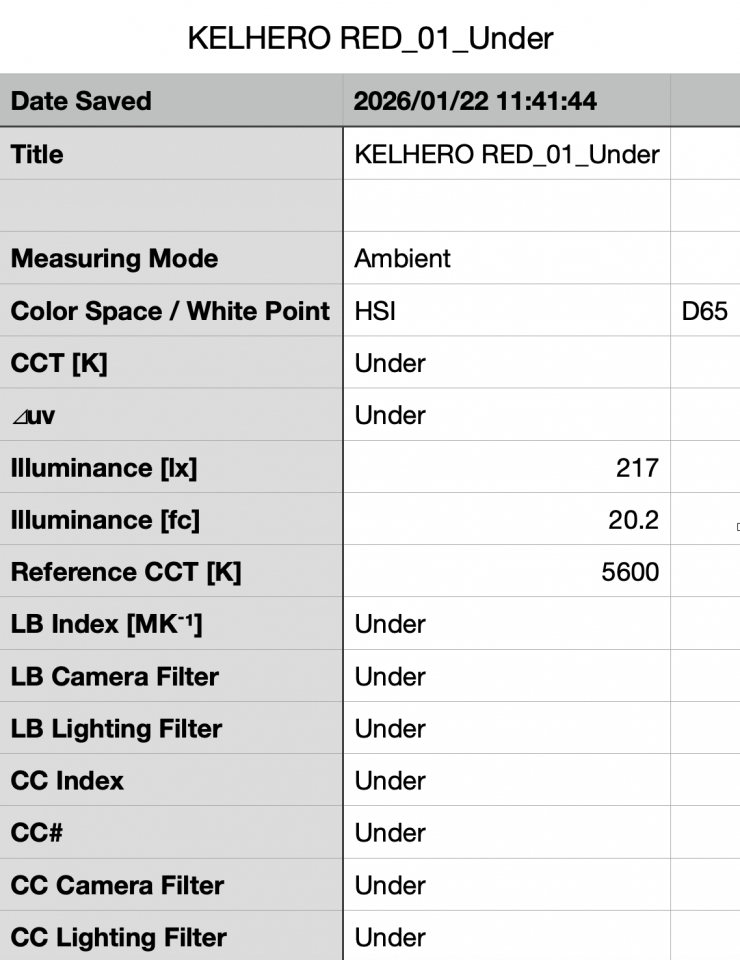Select the CC Index label cell
This screenshot has height=960, width=740.
coord(171,781)
